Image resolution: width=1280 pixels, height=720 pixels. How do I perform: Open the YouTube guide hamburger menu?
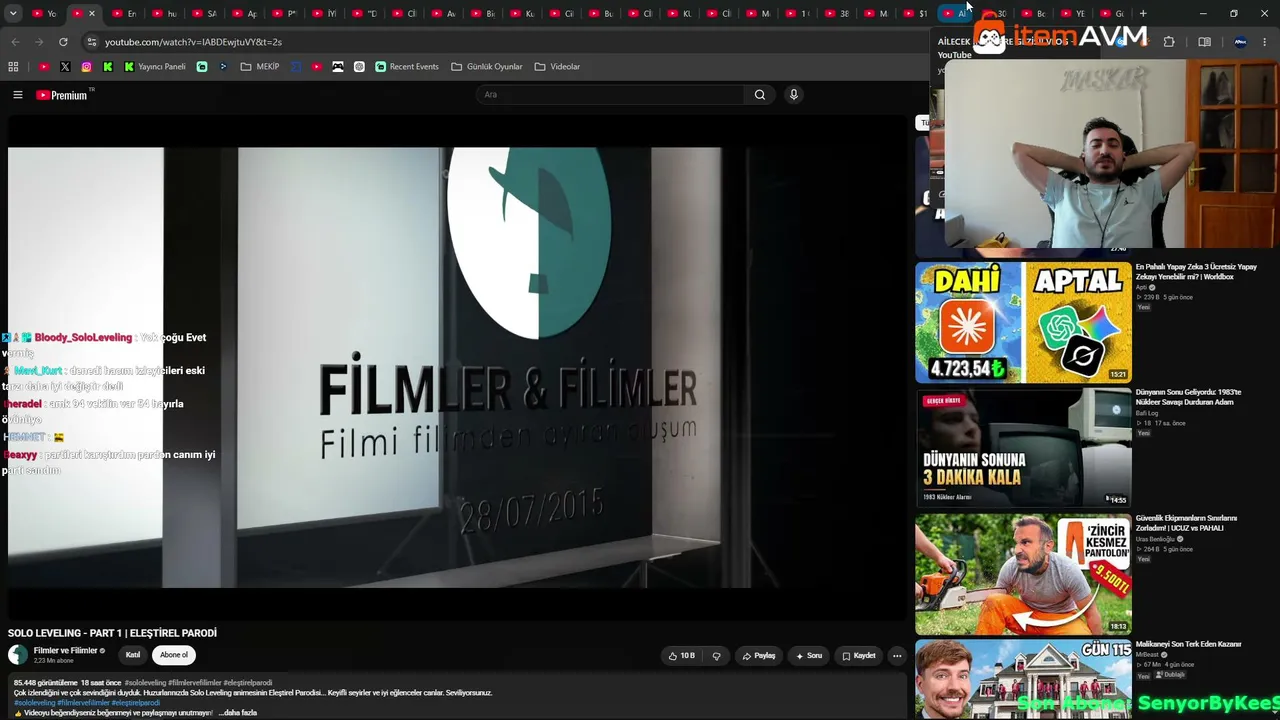(x=17, y=95)
